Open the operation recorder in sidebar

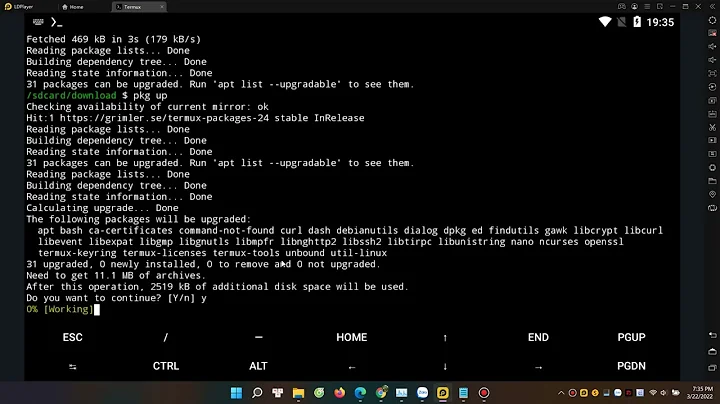click(x=712, y=87)
